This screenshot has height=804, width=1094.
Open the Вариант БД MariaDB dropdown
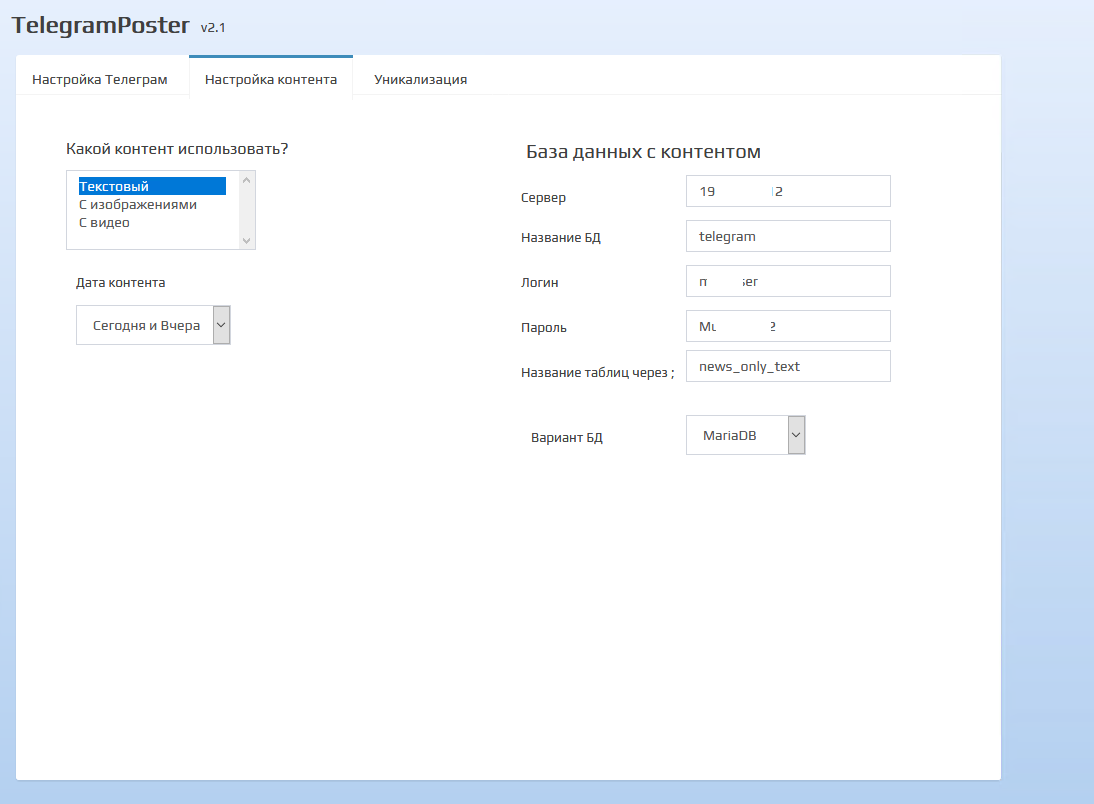pos(746,436)
